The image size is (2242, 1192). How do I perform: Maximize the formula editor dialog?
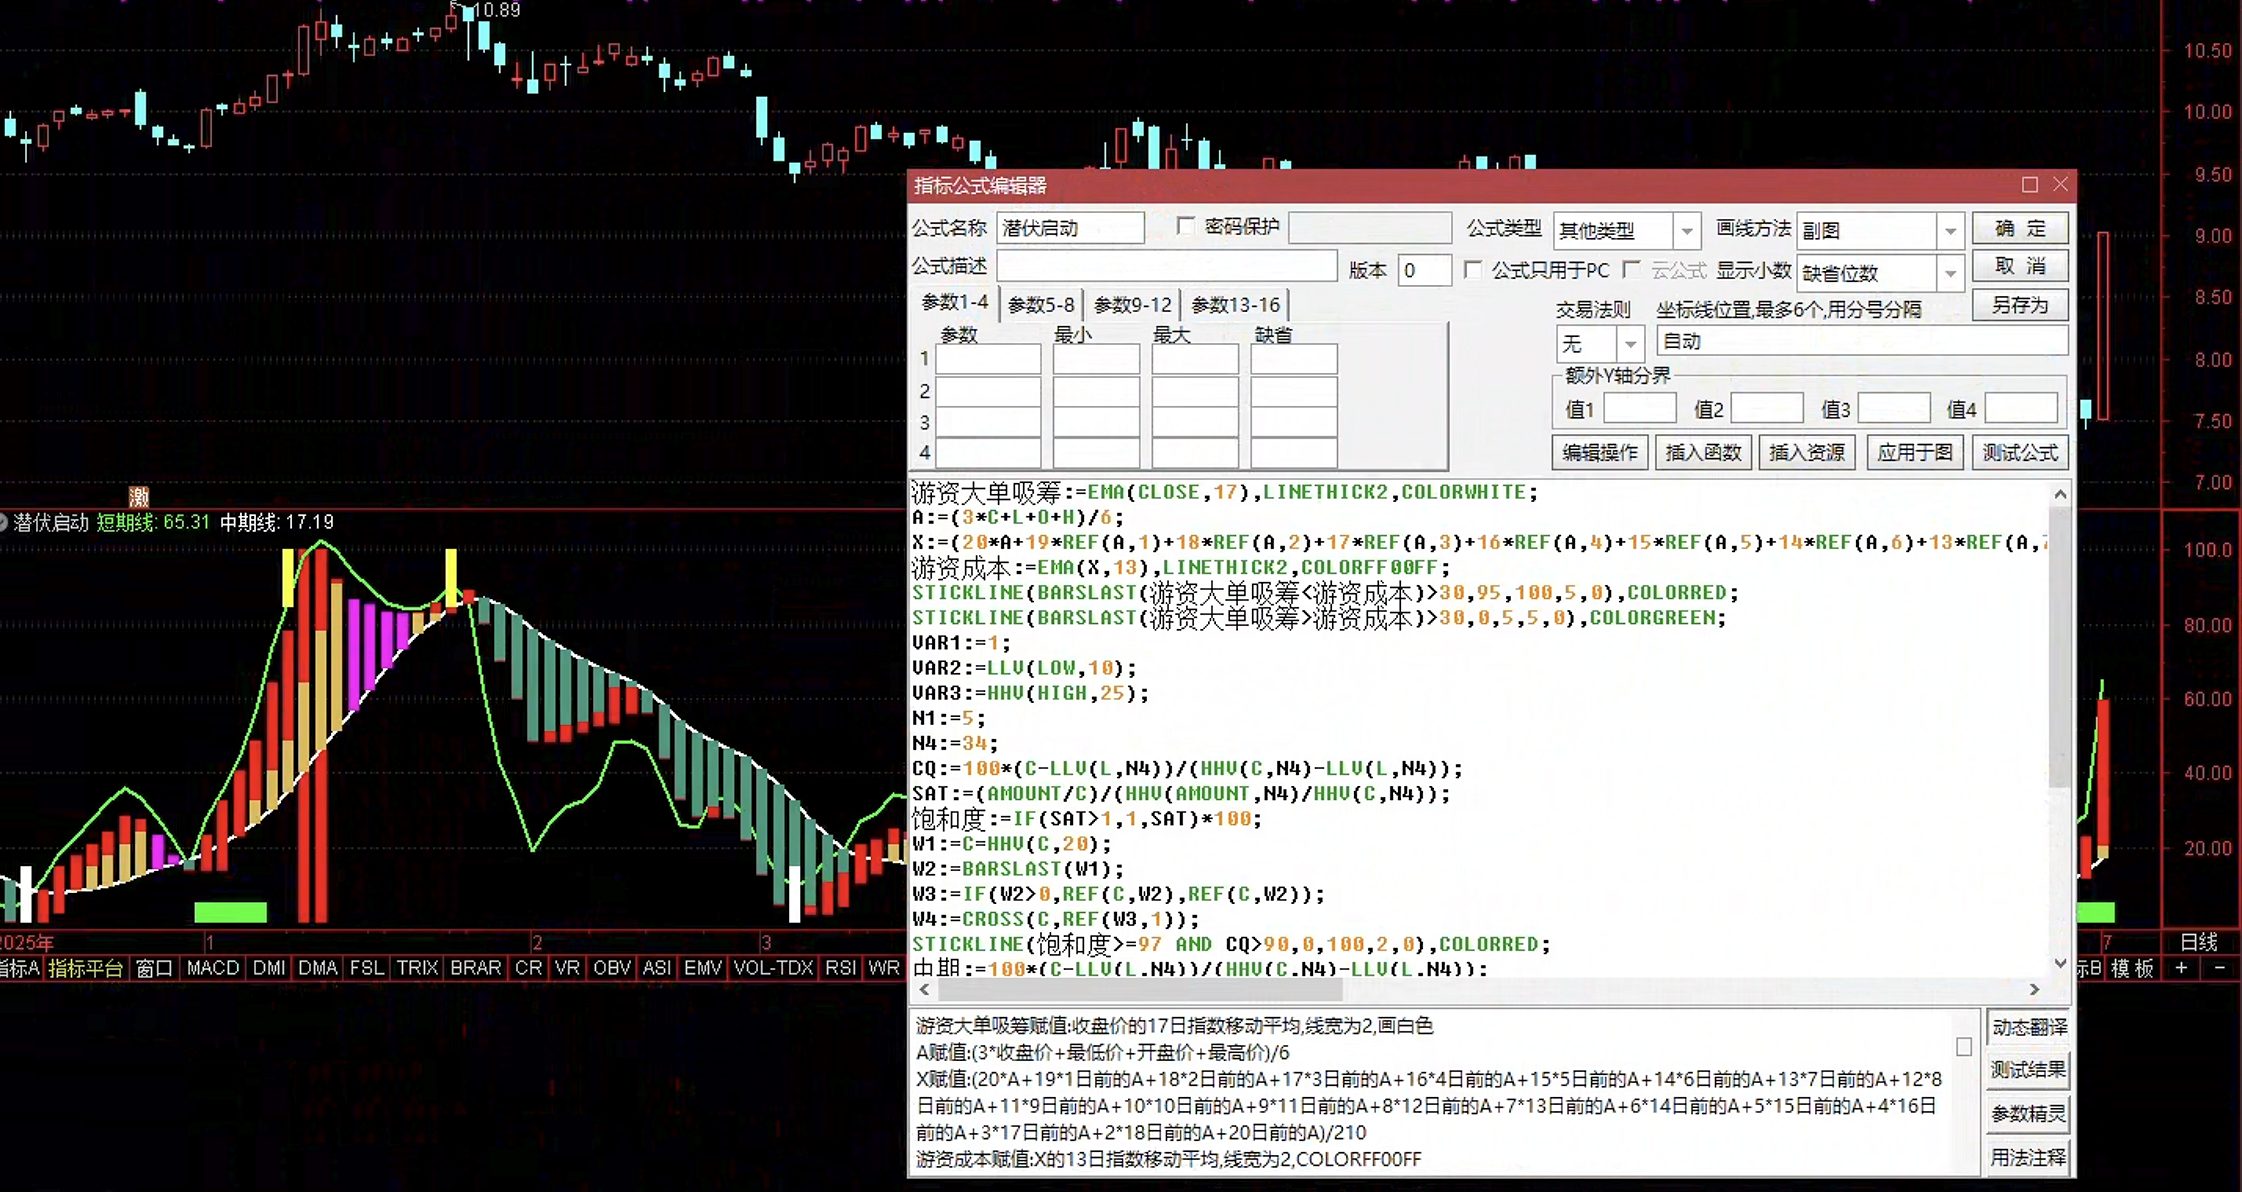point(2029,185)
